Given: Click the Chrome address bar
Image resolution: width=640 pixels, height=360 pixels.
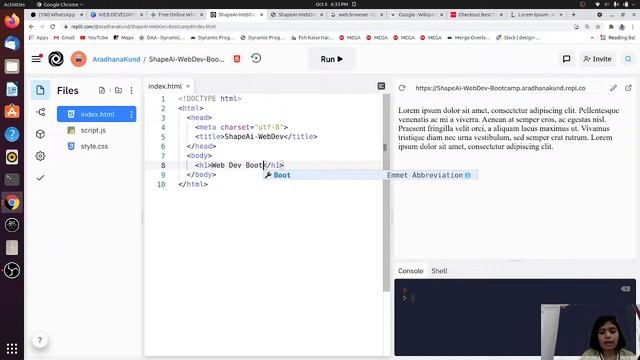Looking at the screenshot, I should pos(318,27).
